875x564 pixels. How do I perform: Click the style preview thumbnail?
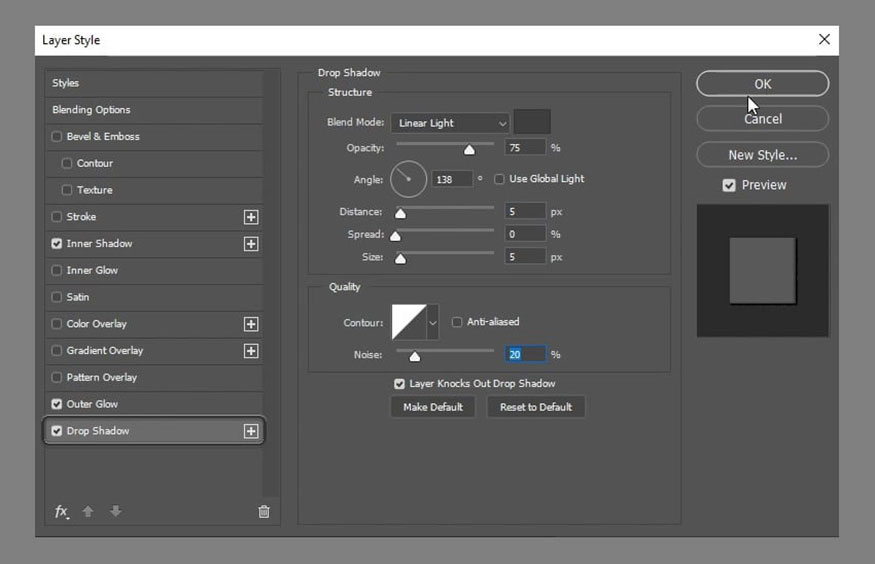coord(762,271)
